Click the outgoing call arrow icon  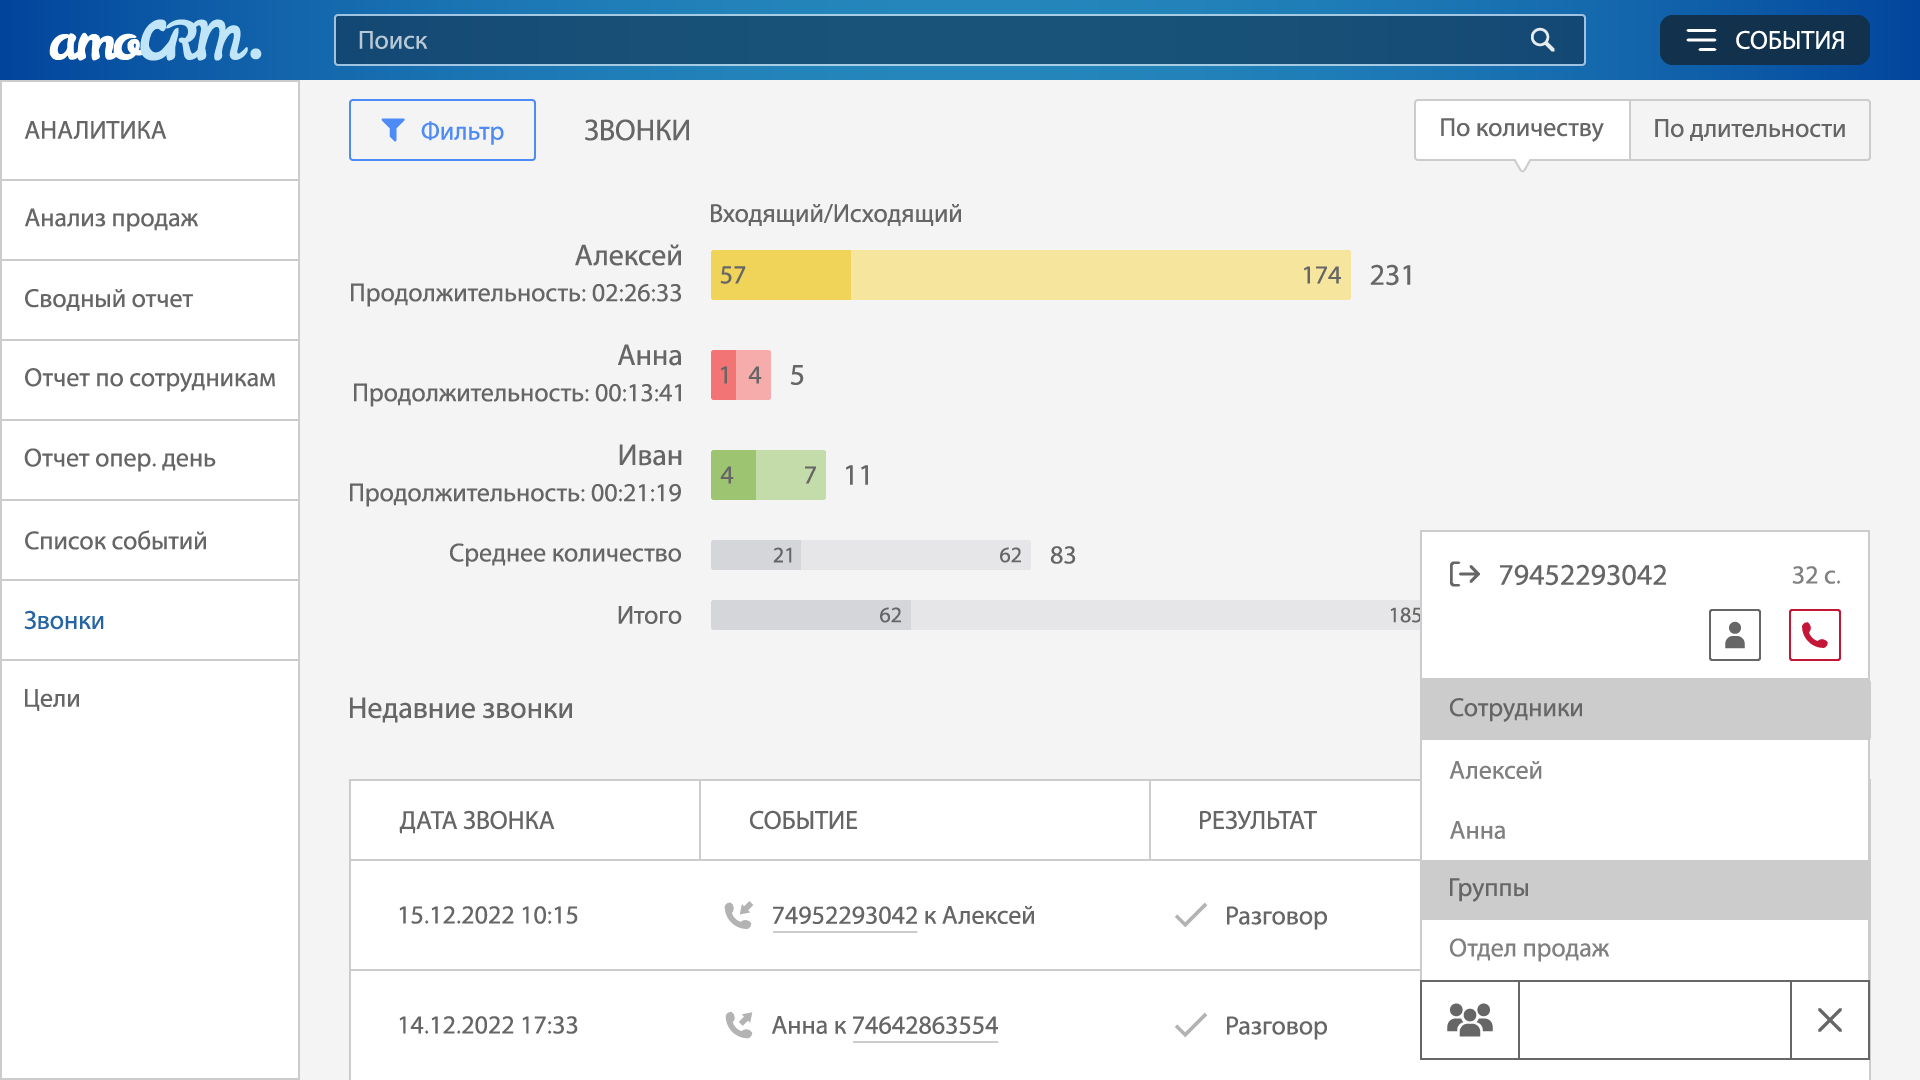point(1464,574)
